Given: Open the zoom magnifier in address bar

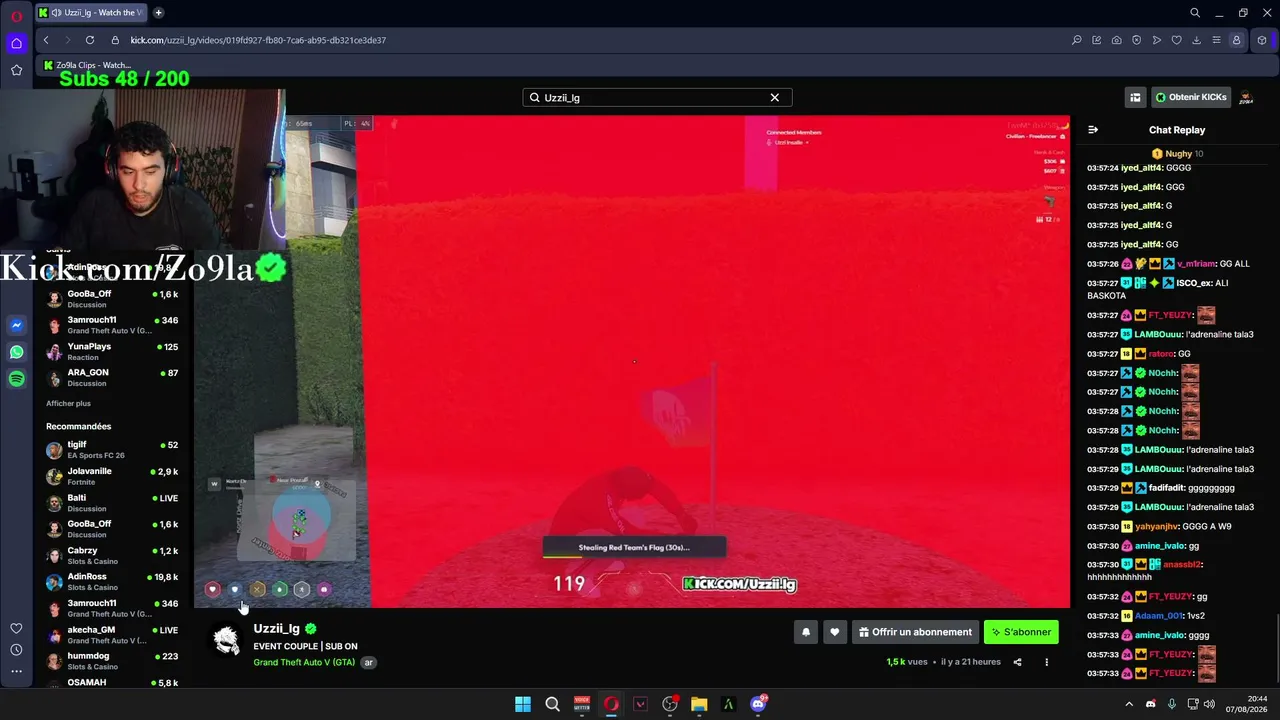Looking at the screenshot, I should click(x=1076, y=40).
